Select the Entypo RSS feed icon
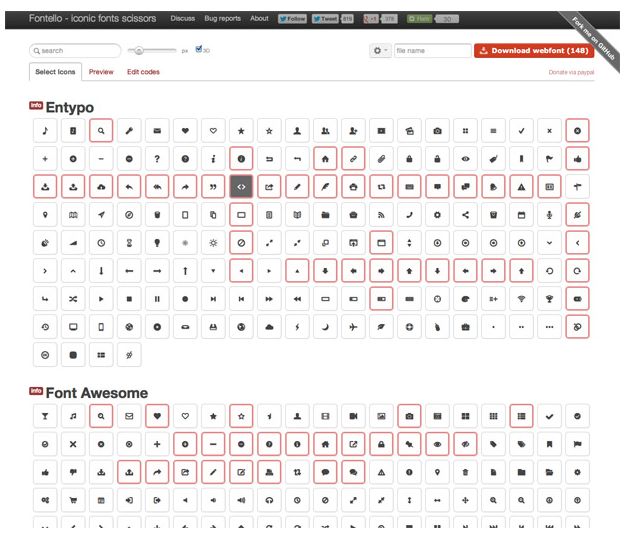The height and width of the screenshot is (554, 631). pos(381,215)
